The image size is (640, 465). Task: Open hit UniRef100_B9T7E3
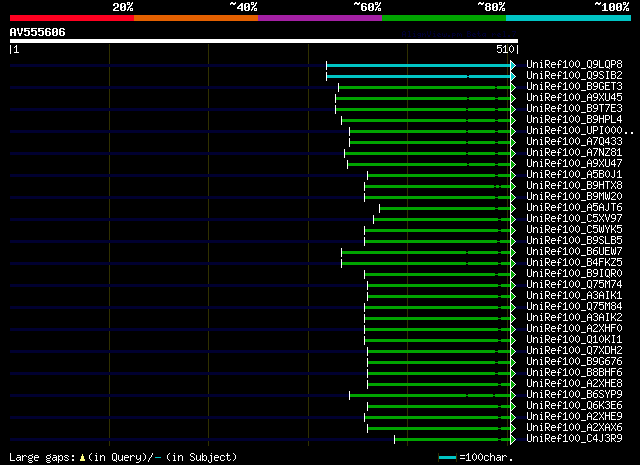tap(574, 108)
